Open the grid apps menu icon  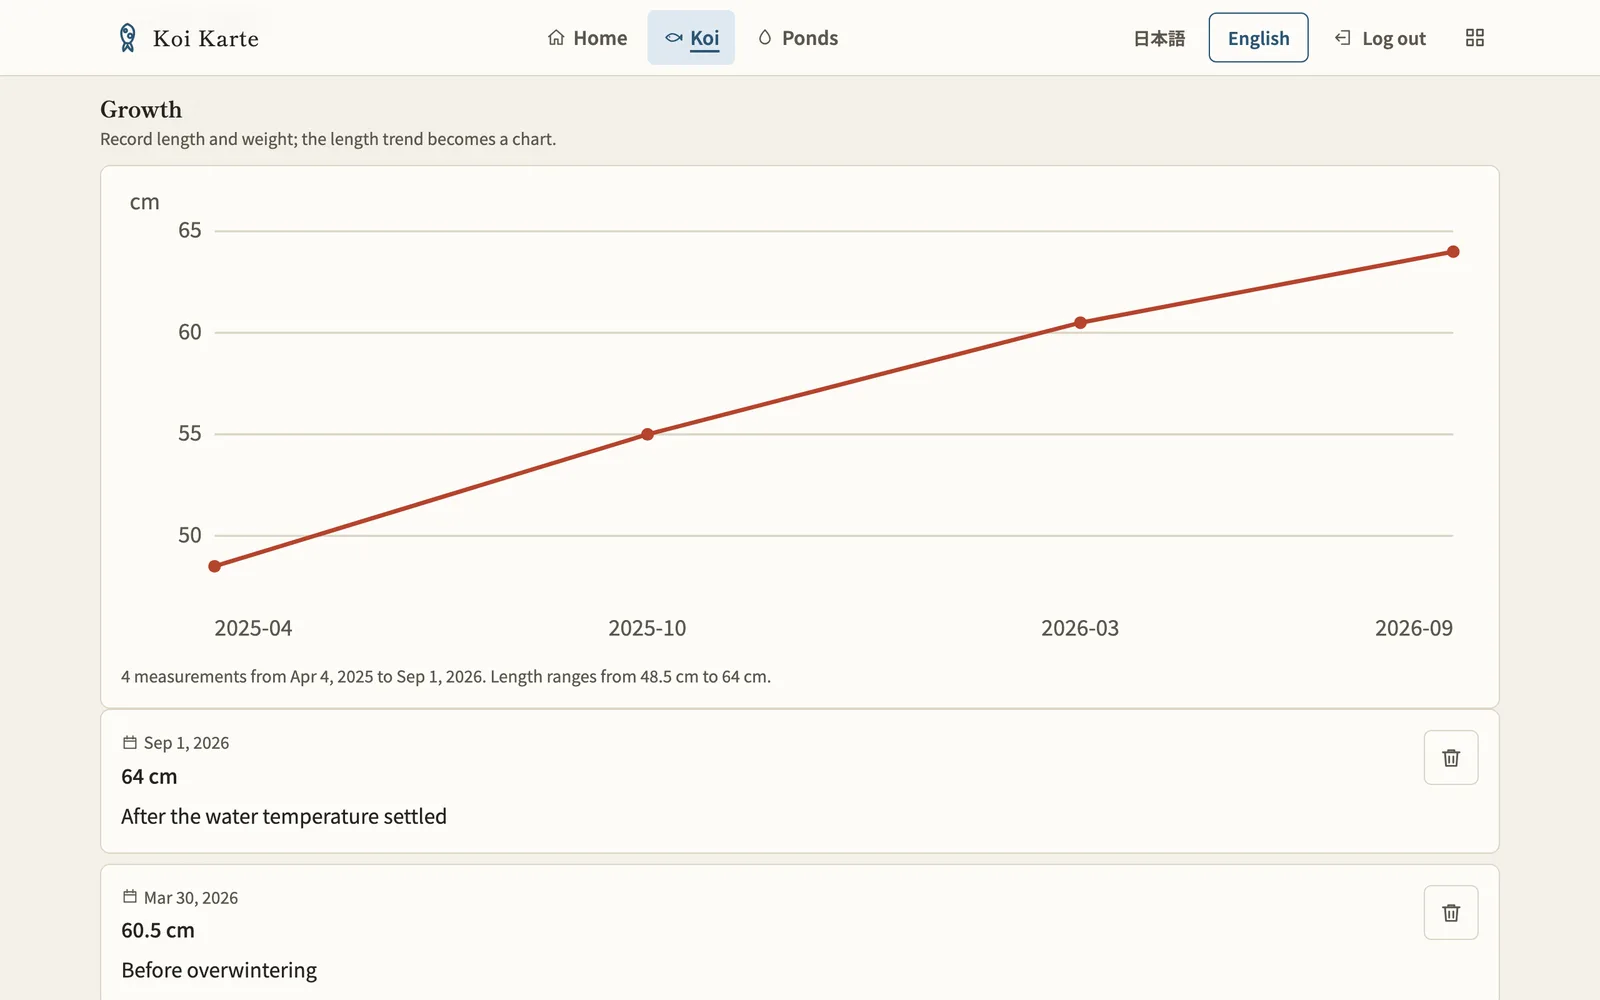(1474, 38)
